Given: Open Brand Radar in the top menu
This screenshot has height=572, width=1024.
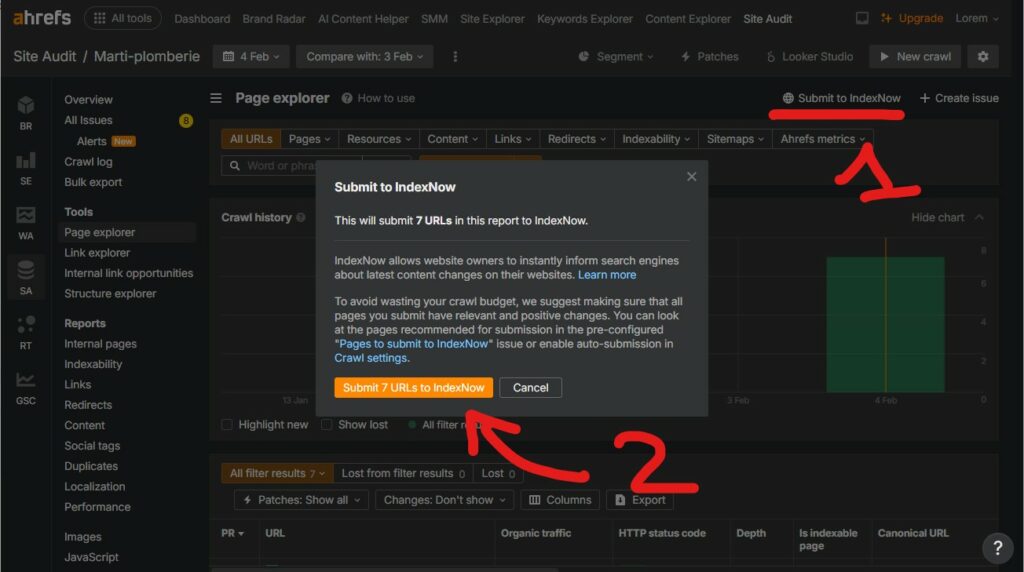Looking at the screenshot, I should (274, 19).
